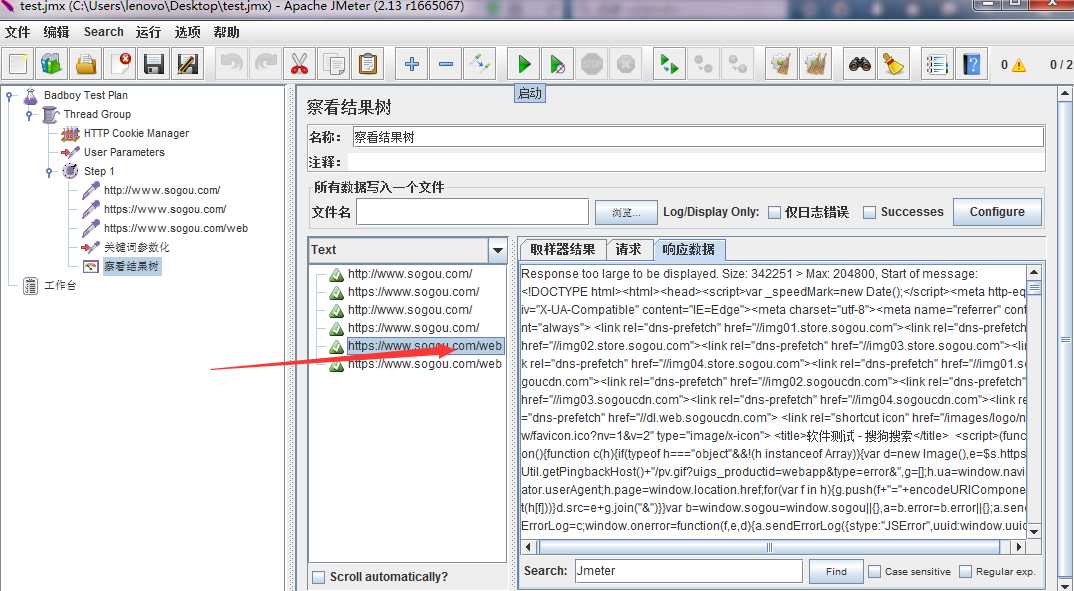Image resolution: width=1074 pixels, height=591 pixels.
Task: Click the 名称 name input field
Action: pyautogui.click(x=698, y=137)
